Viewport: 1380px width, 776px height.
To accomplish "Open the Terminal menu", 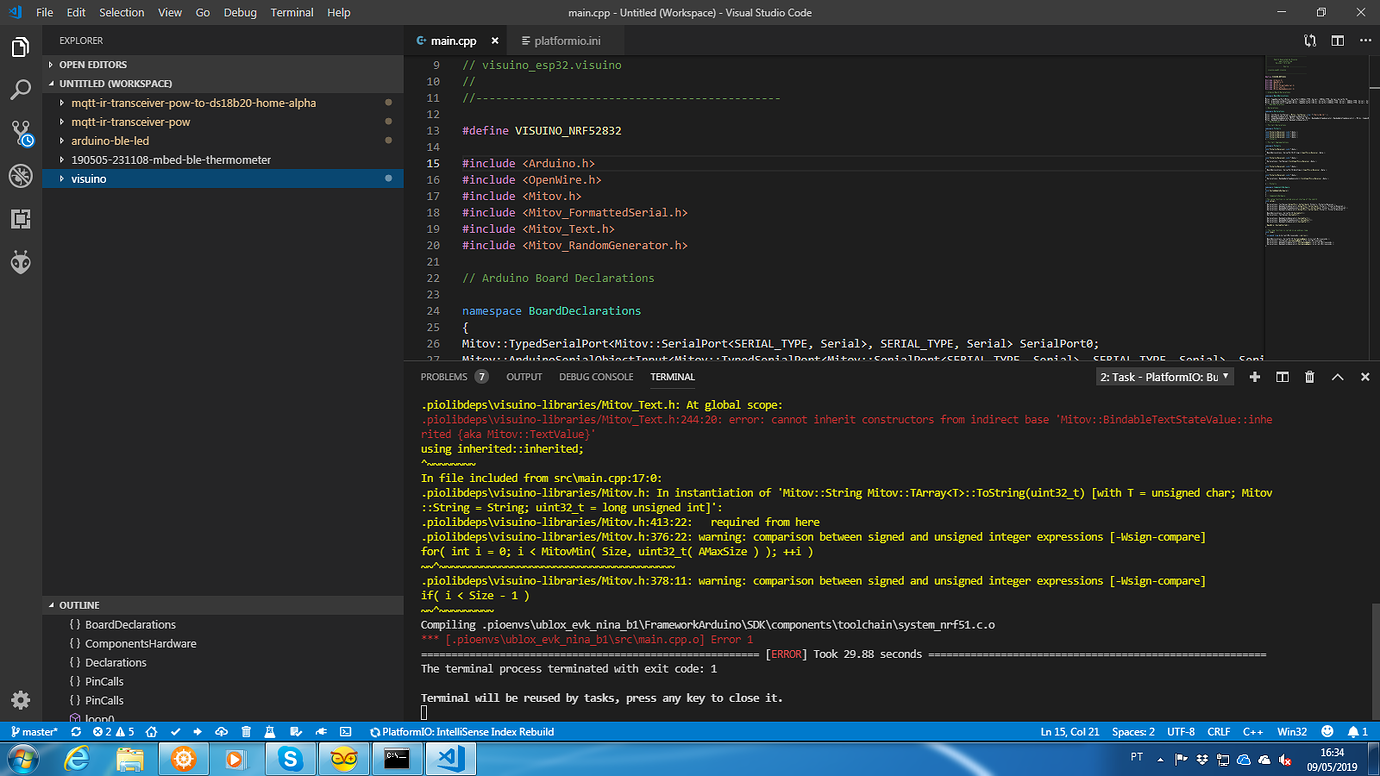I will [292, 12].
